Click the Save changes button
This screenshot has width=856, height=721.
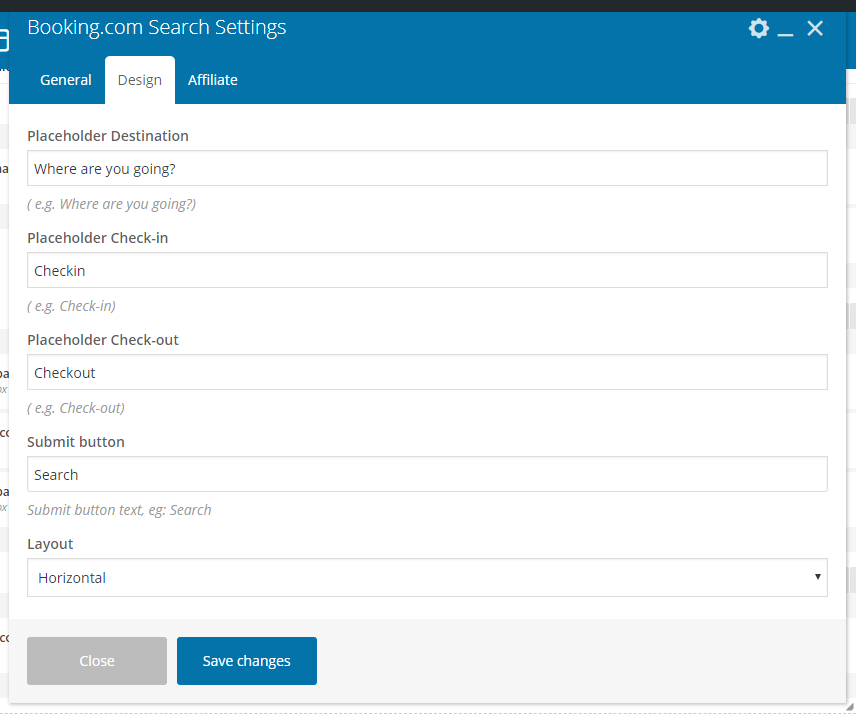click(x=247, y=661)
